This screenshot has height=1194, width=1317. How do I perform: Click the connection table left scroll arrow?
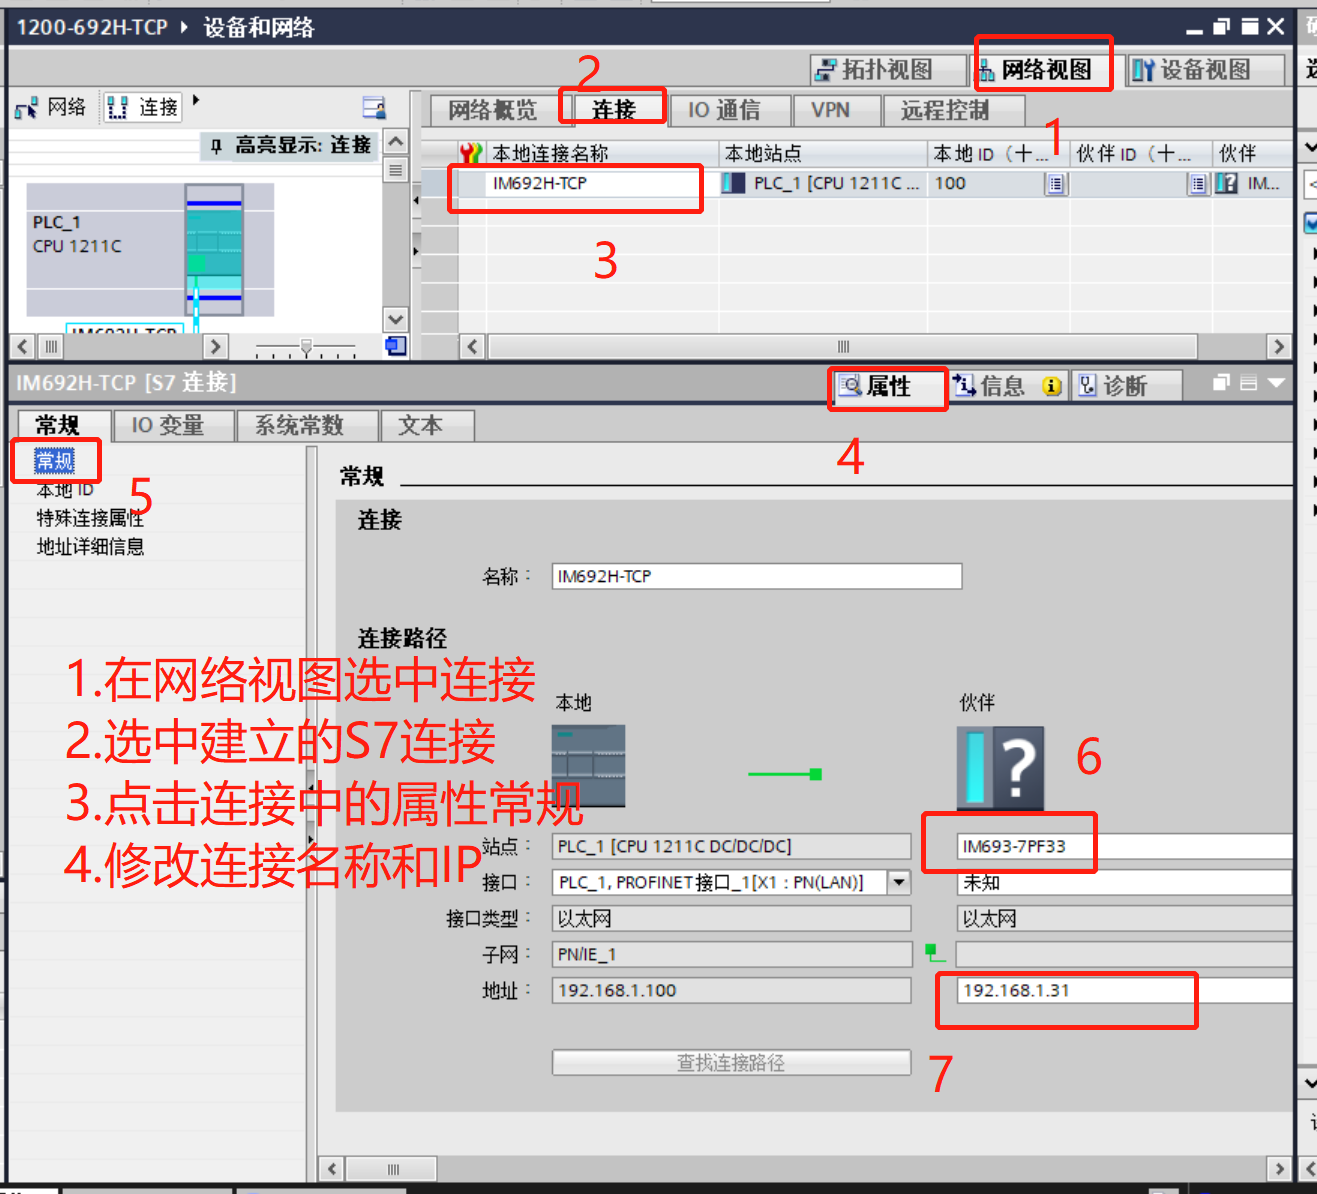(472, 347)
